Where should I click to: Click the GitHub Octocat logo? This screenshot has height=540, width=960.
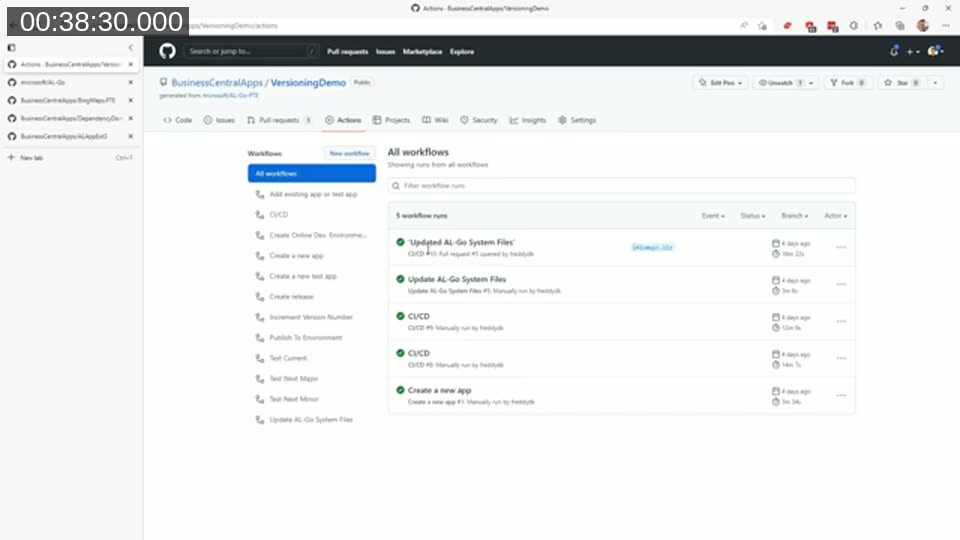(167, 51)
